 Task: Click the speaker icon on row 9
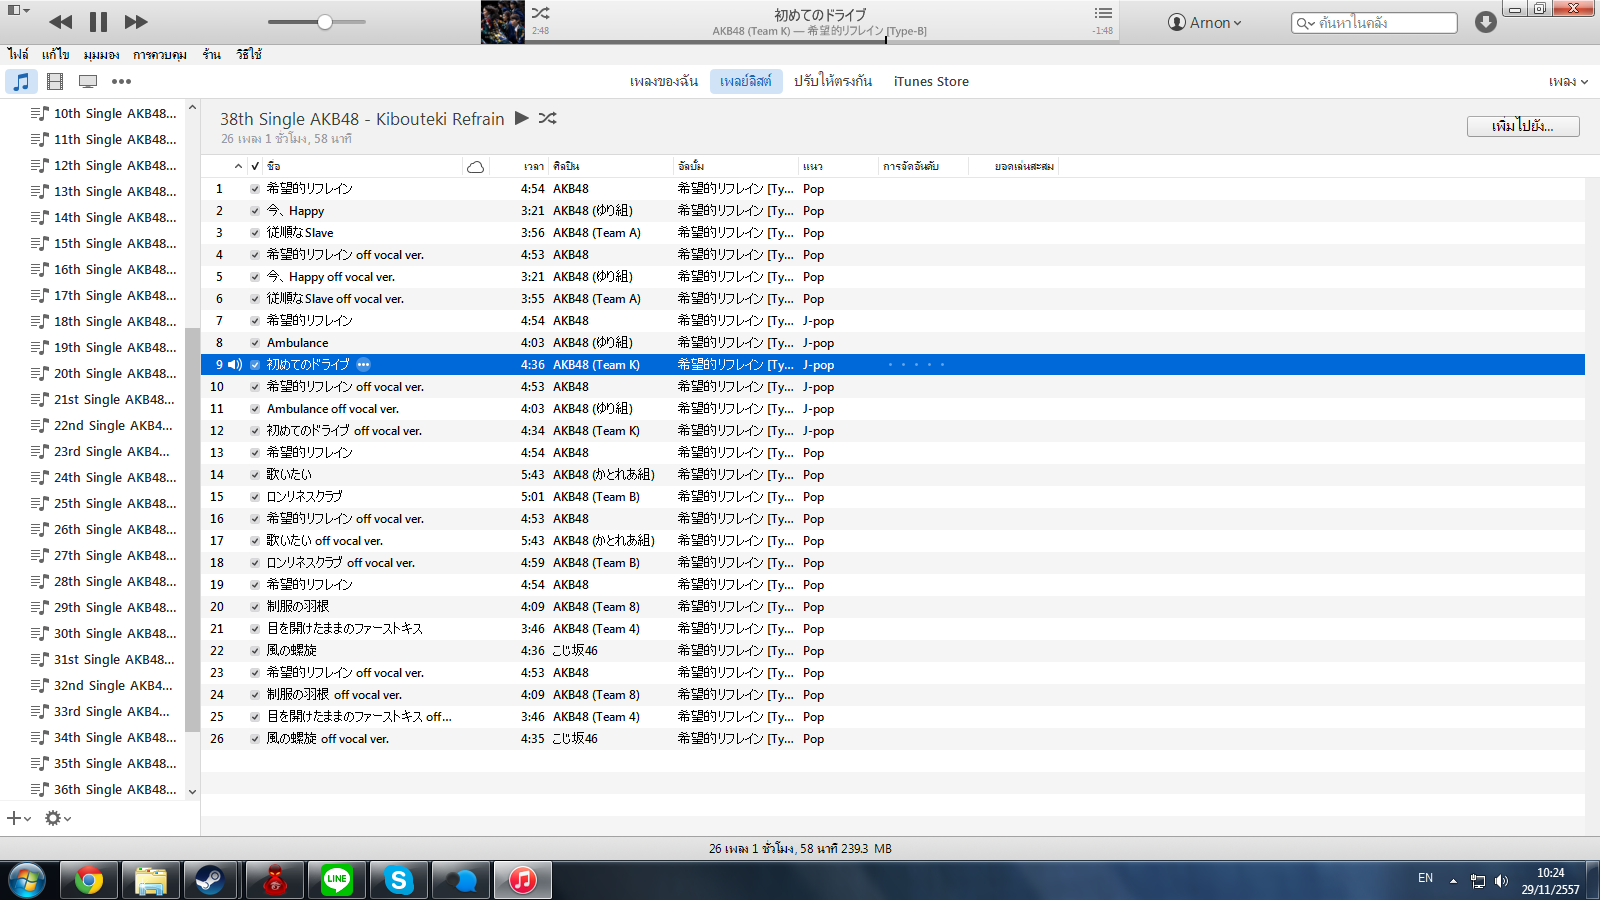pos(235,365)
